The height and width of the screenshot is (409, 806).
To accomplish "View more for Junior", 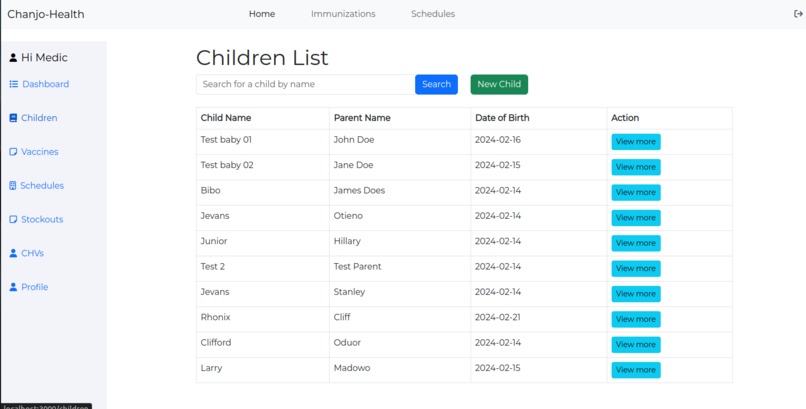I will click(x=636, y=243).
